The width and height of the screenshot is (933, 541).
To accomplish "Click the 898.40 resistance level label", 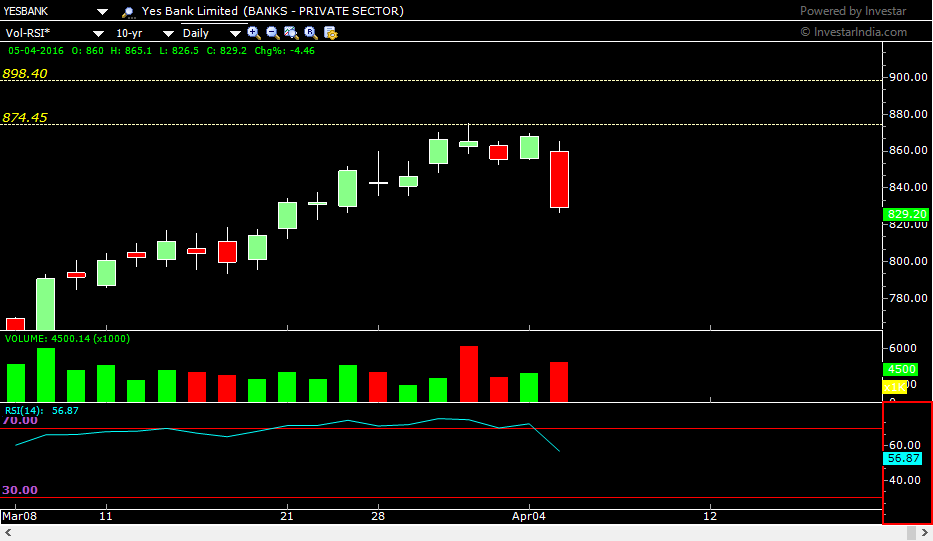I will (24, 74).
